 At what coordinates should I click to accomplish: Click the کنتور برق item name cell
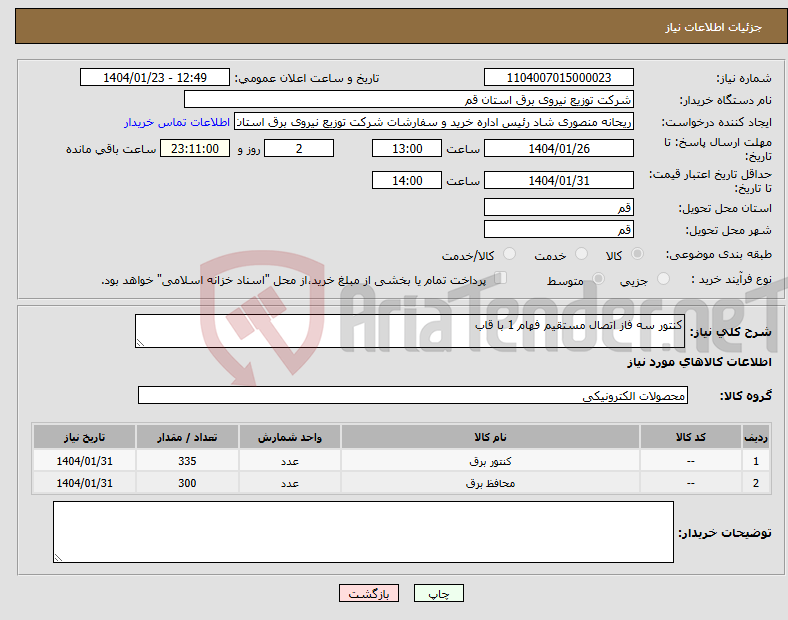click(490, 461)
